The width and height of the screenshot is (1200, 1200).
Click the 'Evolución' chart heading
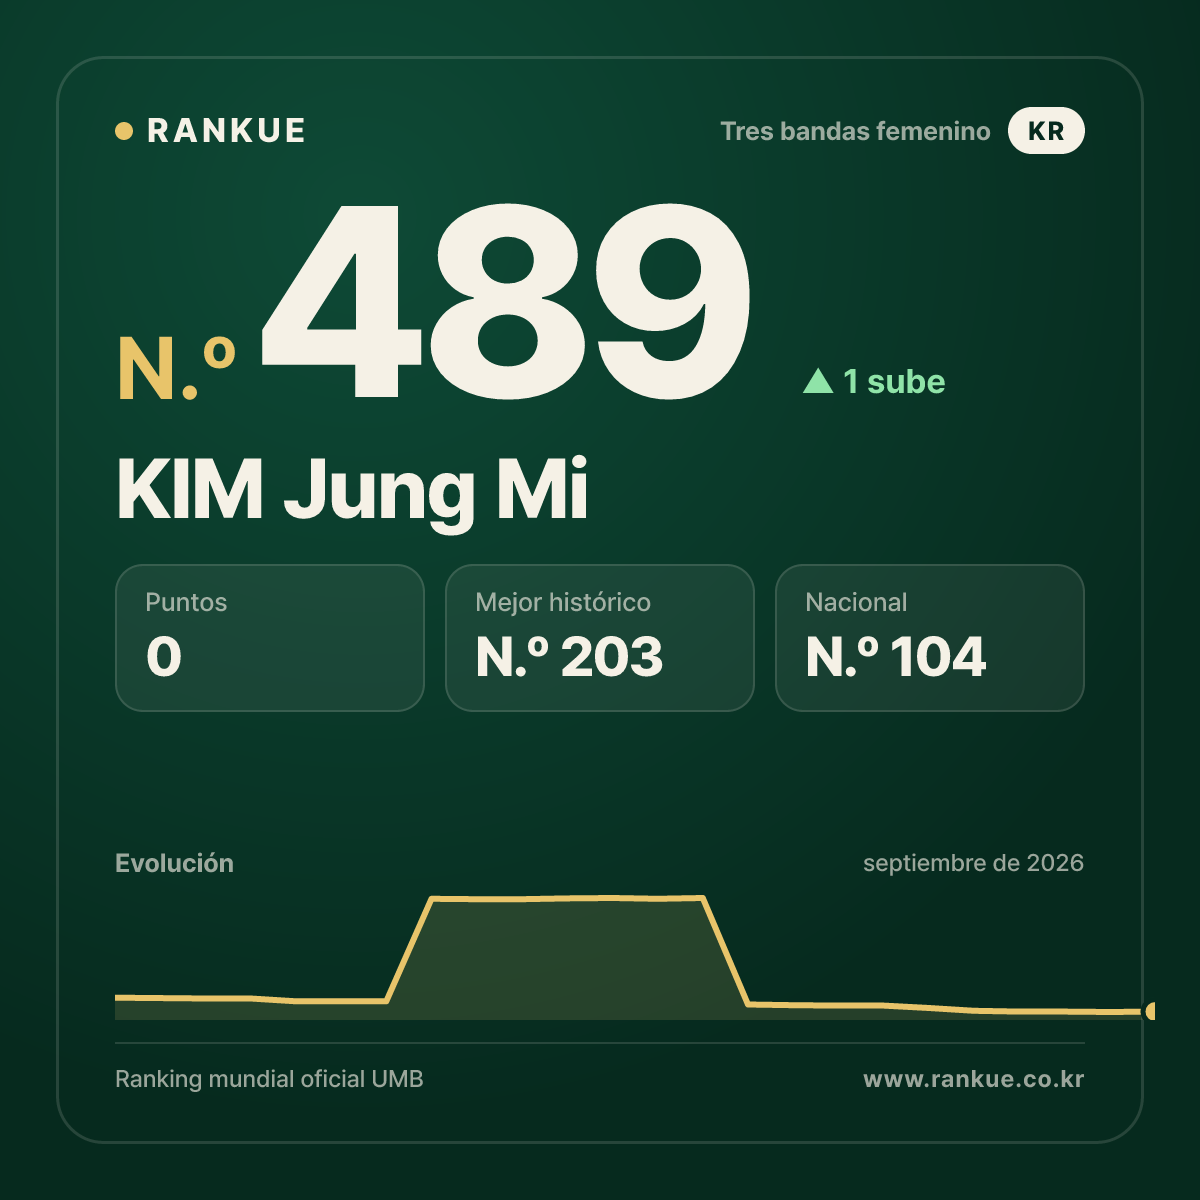click(174, 863)
